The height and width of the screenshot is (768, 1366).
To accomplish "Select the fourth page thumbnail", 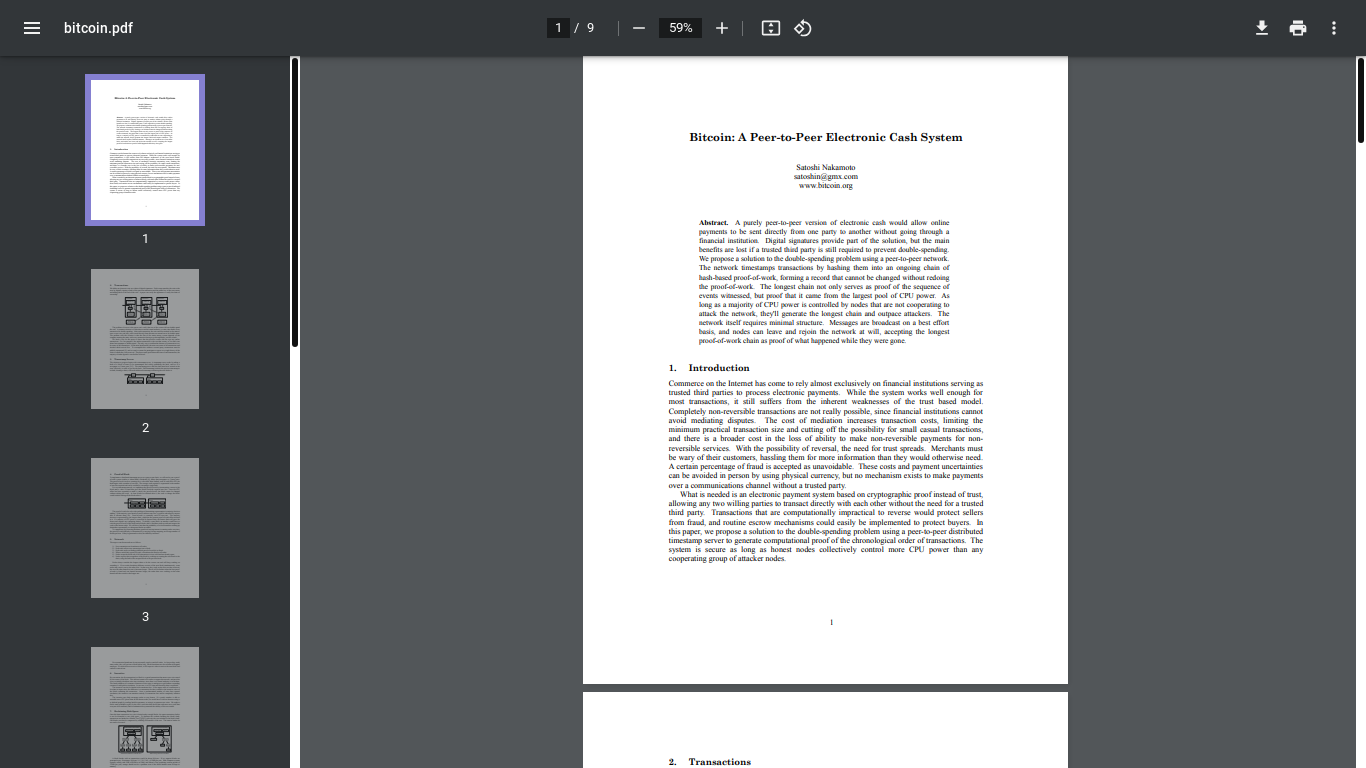I will [145, 707].
